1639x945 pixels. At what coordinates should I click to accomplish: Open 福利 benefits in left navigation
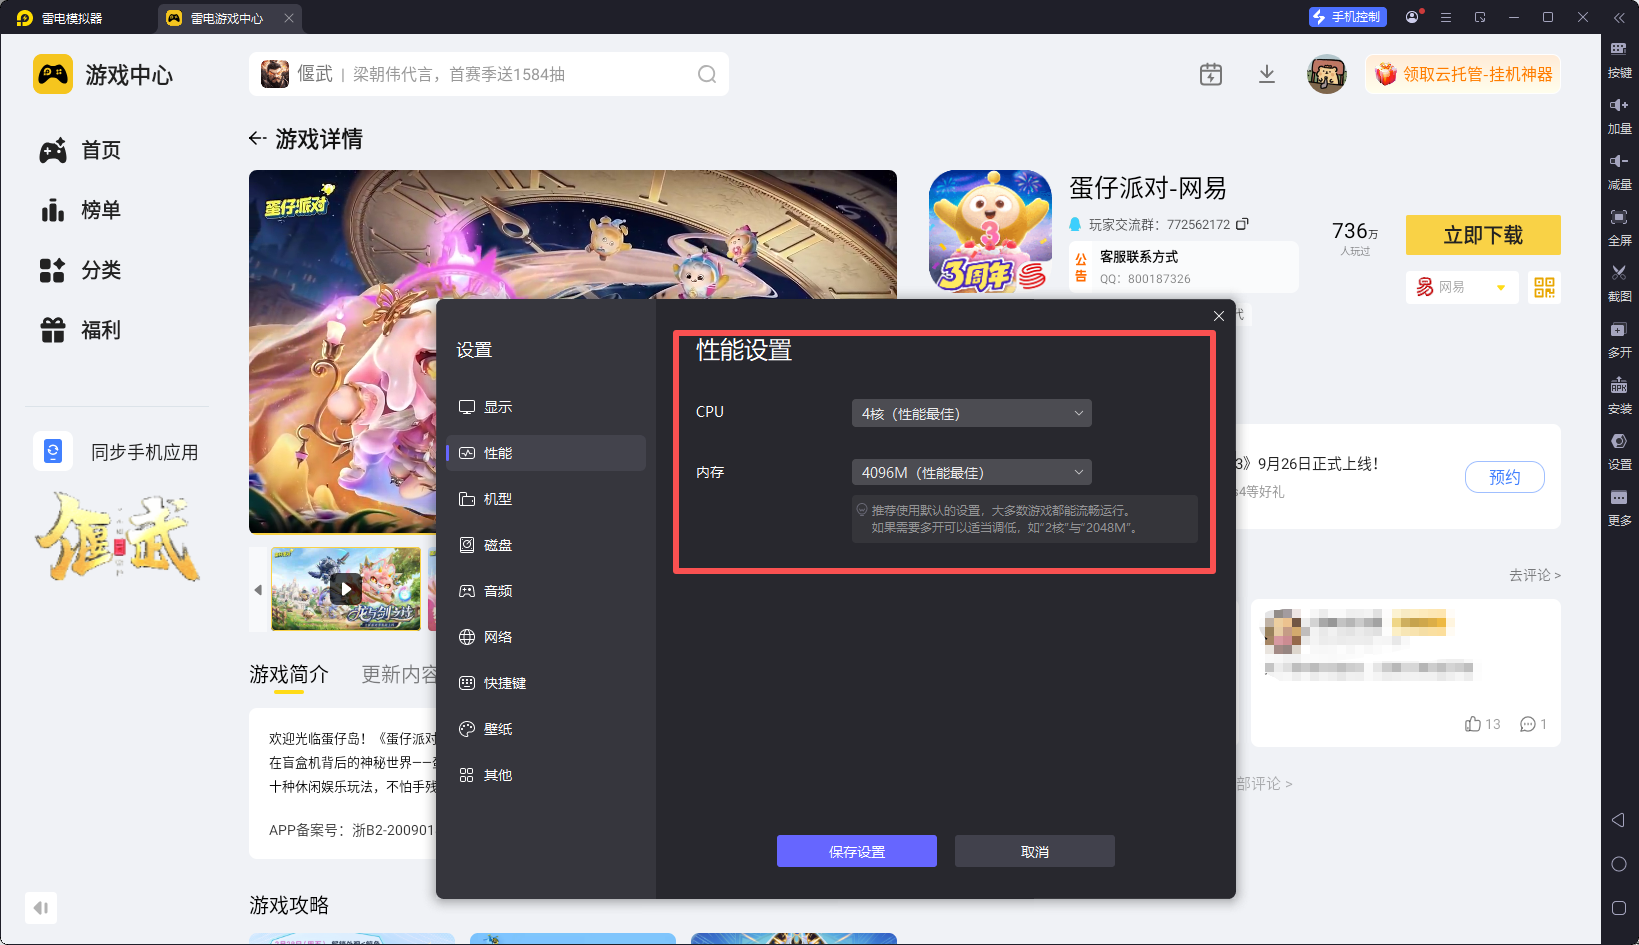pos(80,330)
